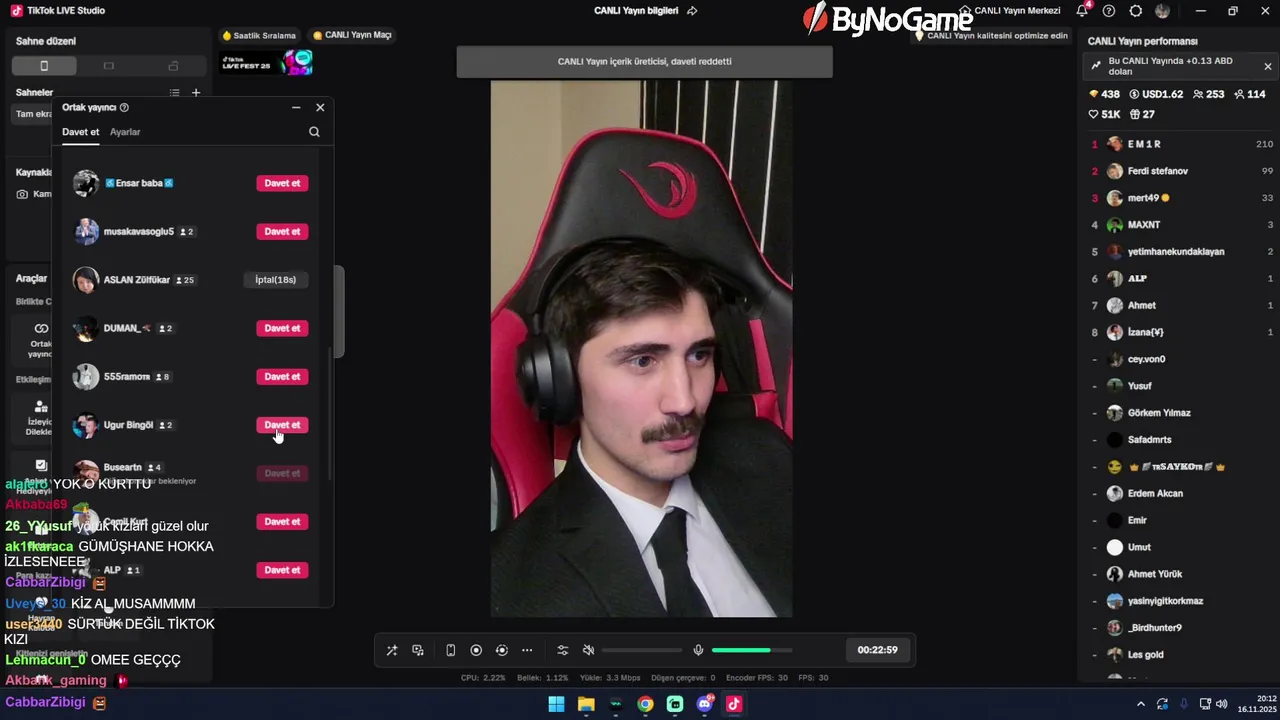Select viewer Ferdi stefanov in ranking
The image size is (1280, 720).
pyautogui.click(x=1180, y=171)
